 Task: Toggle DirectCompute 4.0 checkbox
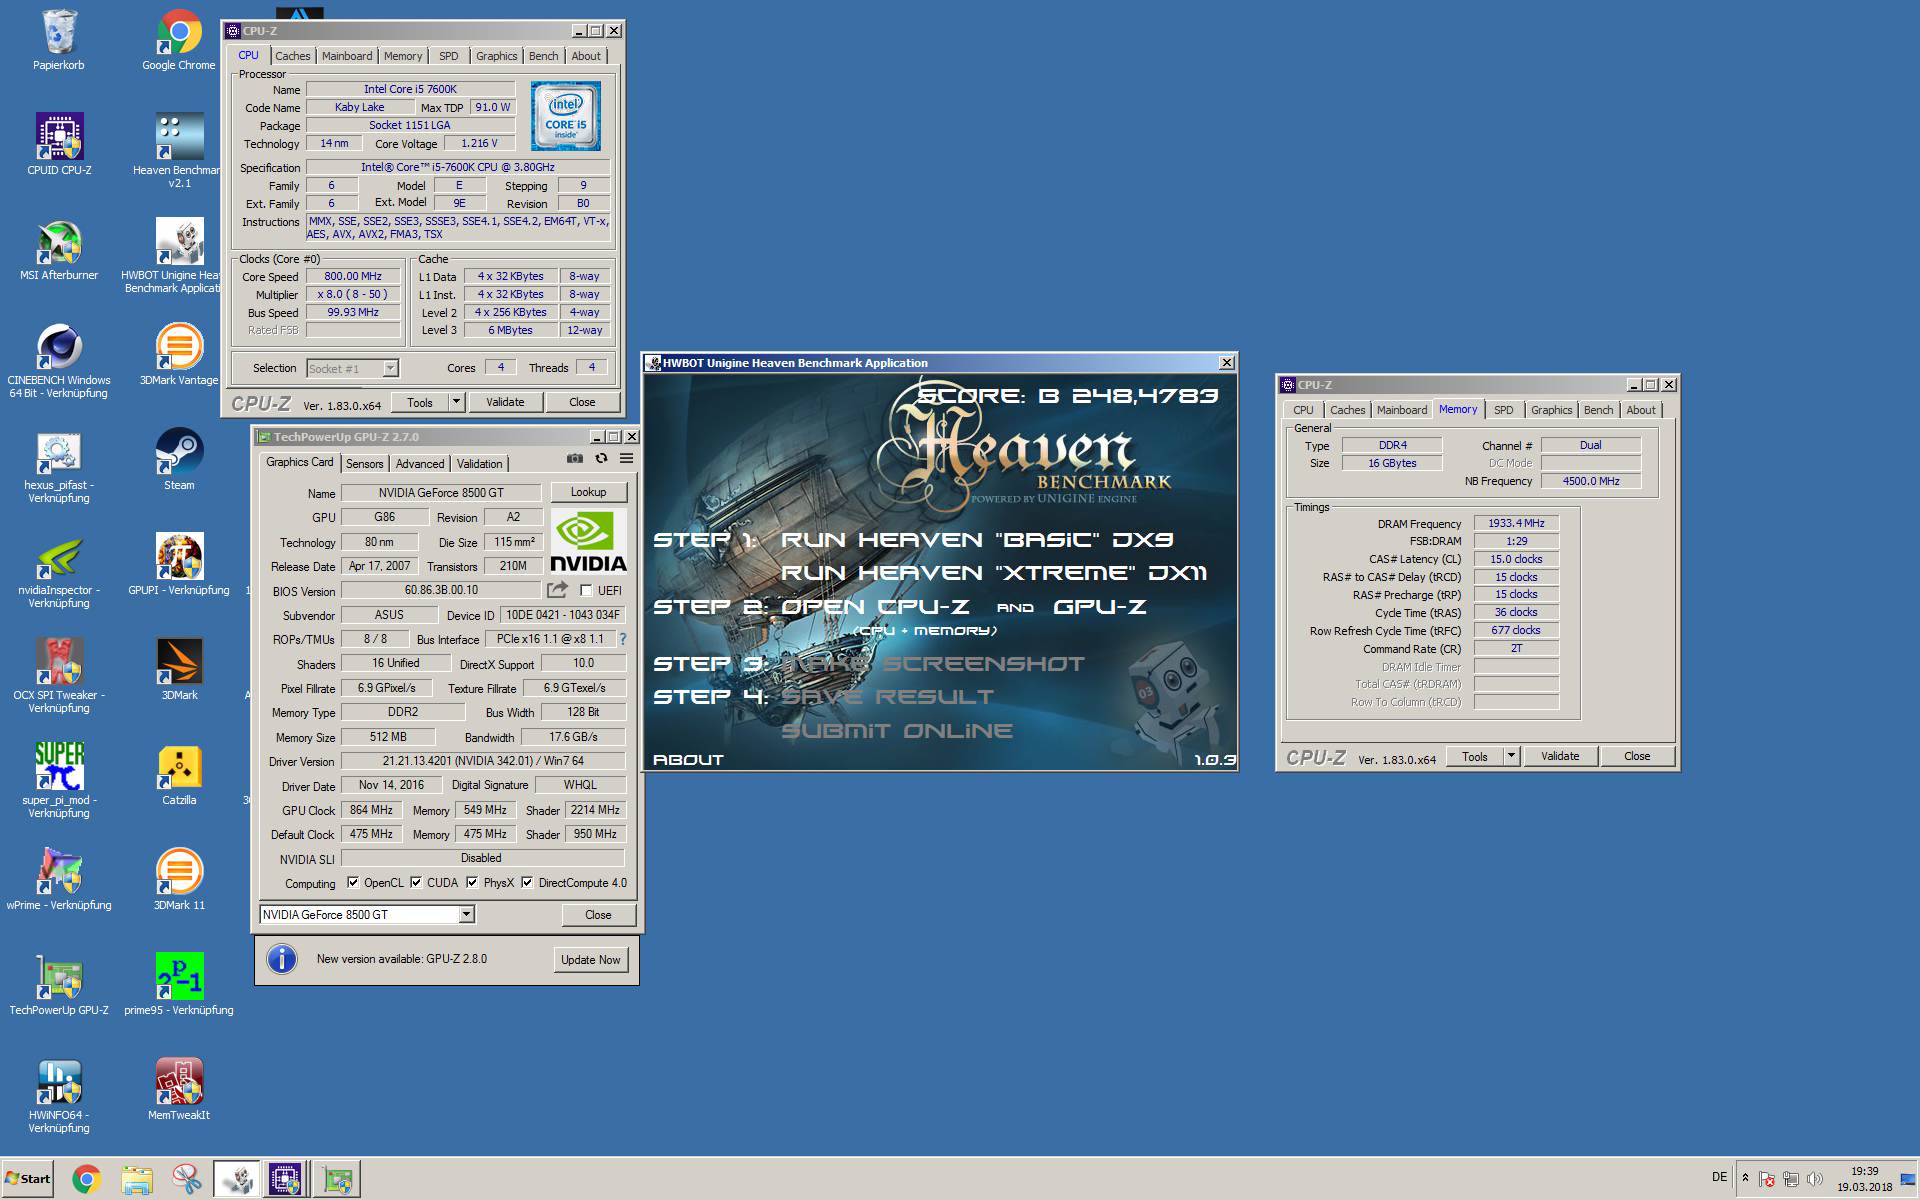(x=527, y=882)
